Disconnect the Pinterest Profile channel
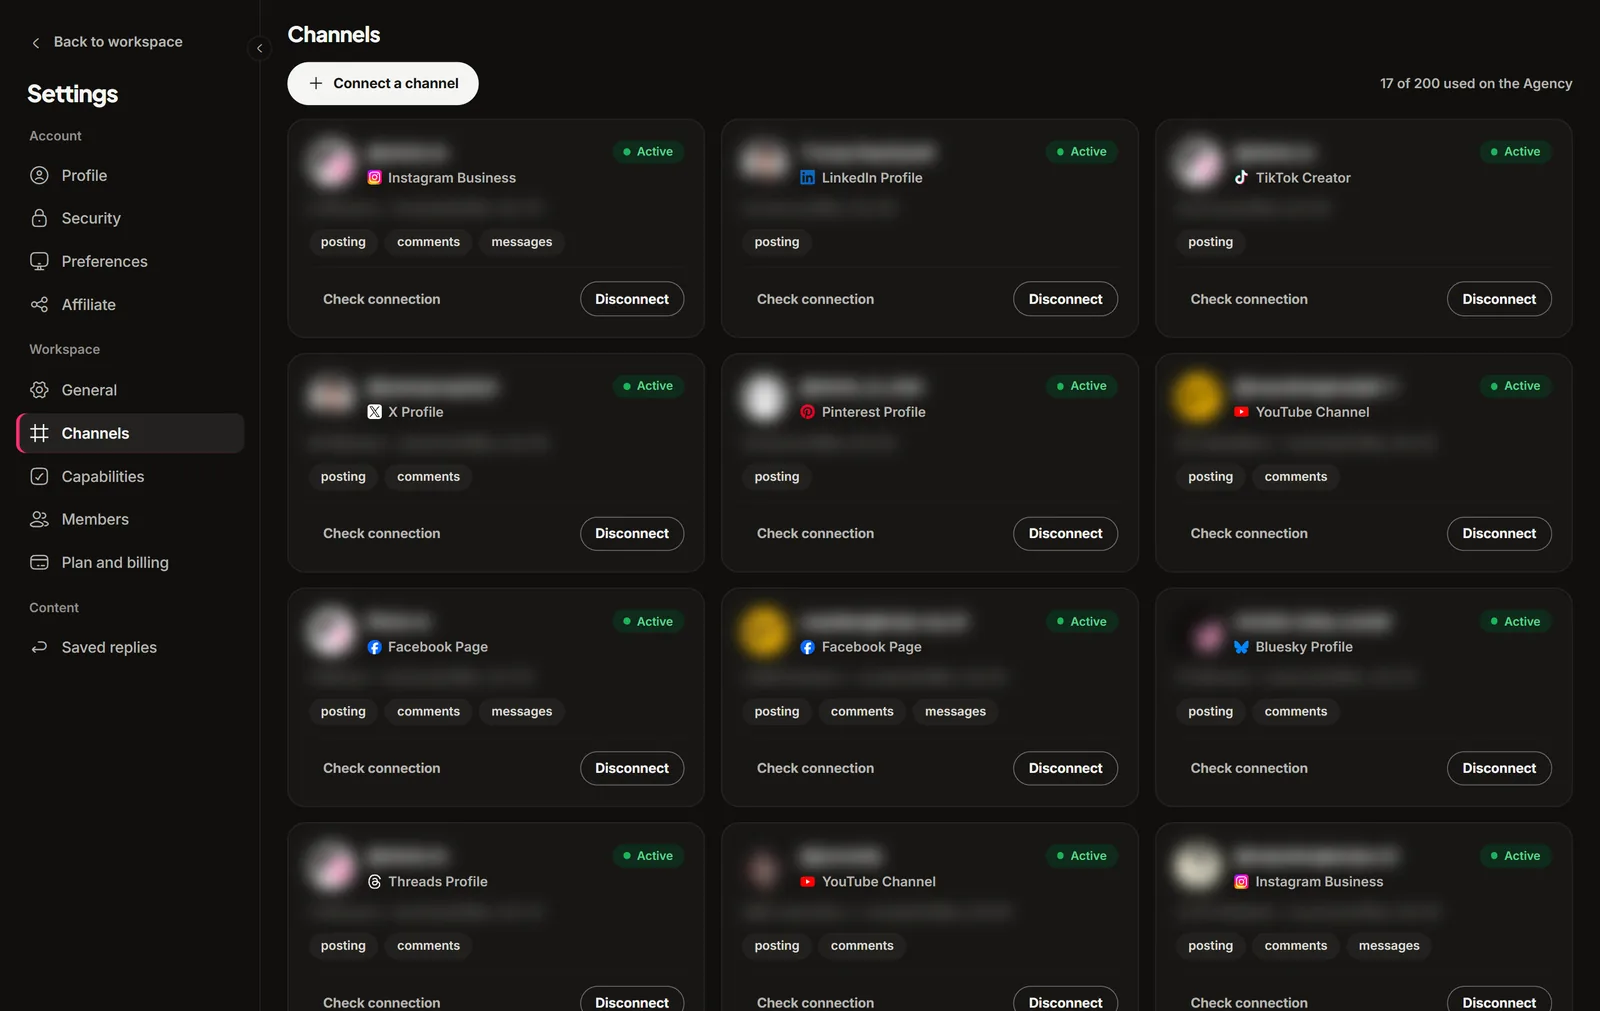 [1065, 534]
